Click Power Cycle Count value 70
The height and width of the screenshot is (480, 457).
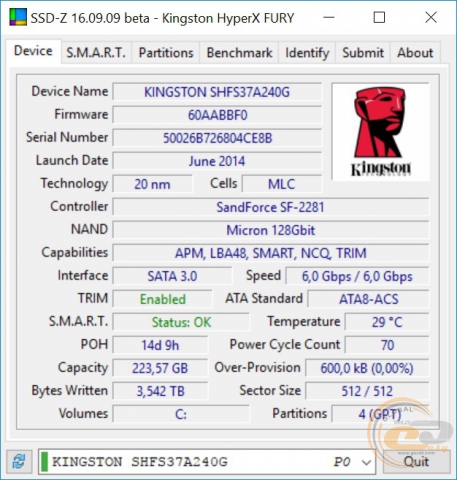click(387, 345)
